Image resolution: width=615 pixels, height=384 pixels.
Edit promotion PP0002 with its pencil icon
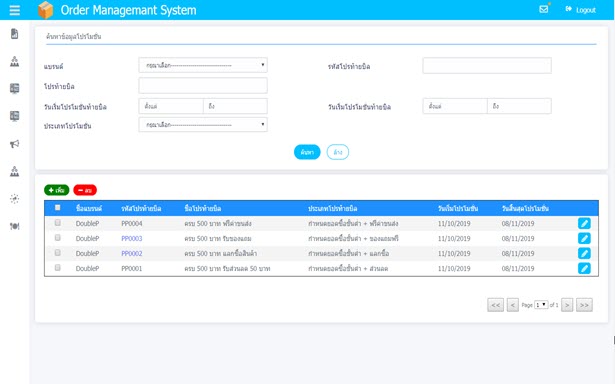(584, 253)
